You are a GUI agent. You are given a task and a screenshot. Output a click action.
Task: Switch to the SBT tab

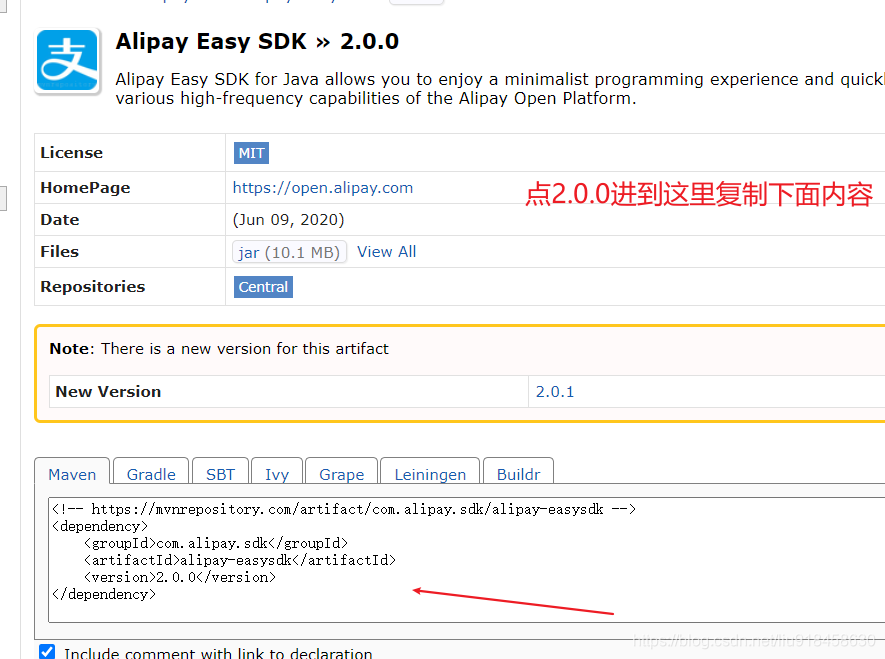coord(220,472)
